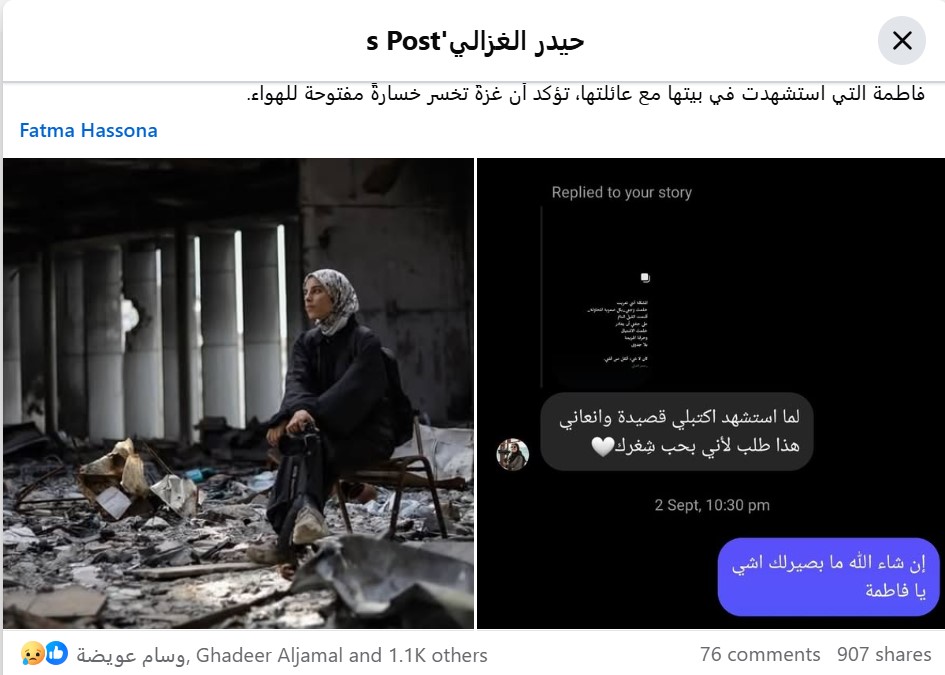
Task: View the 907 shares list
Action: coord(884,655)
